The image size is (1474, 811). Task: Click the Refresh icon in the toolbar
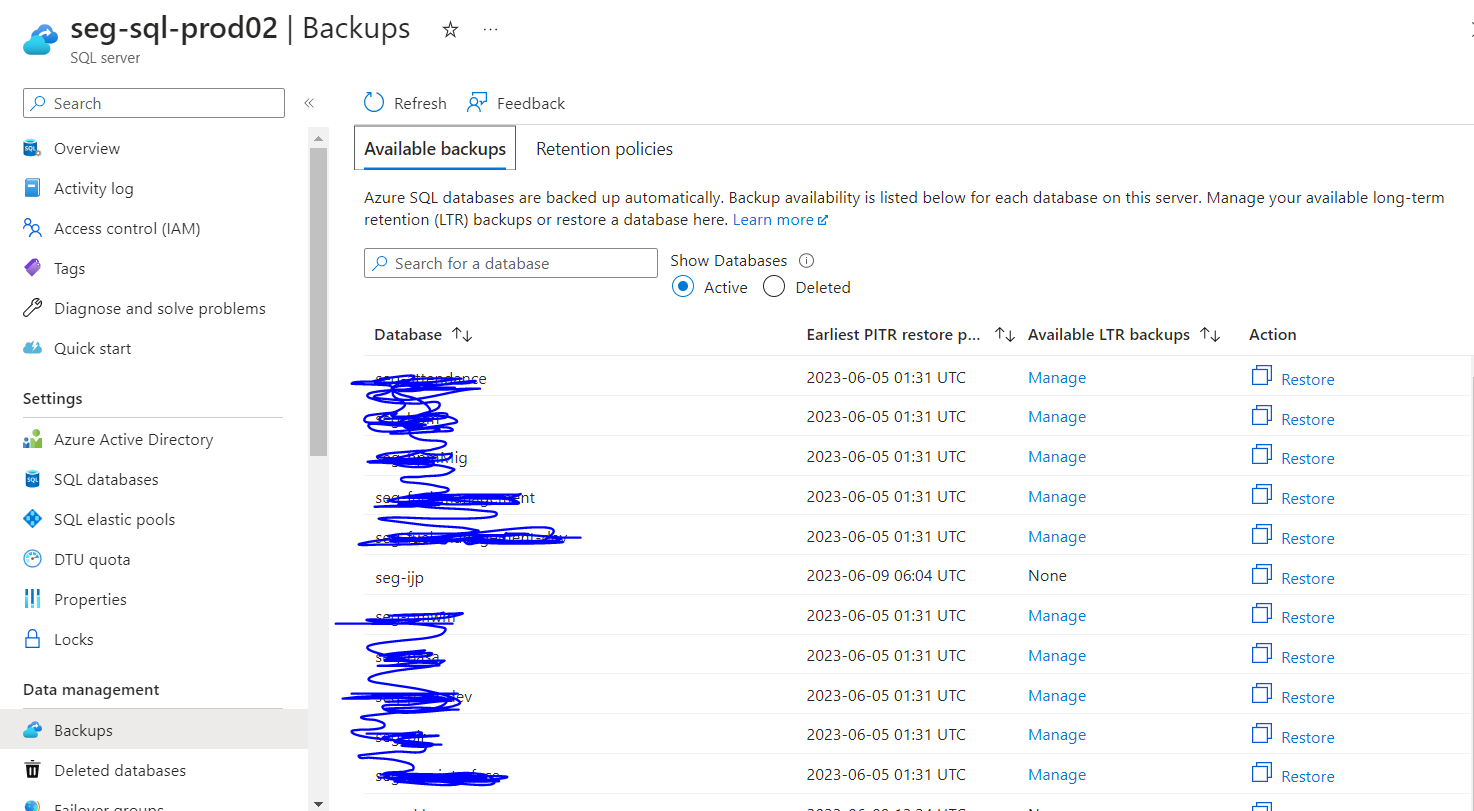pyautogui.click(x=374, y=102)
